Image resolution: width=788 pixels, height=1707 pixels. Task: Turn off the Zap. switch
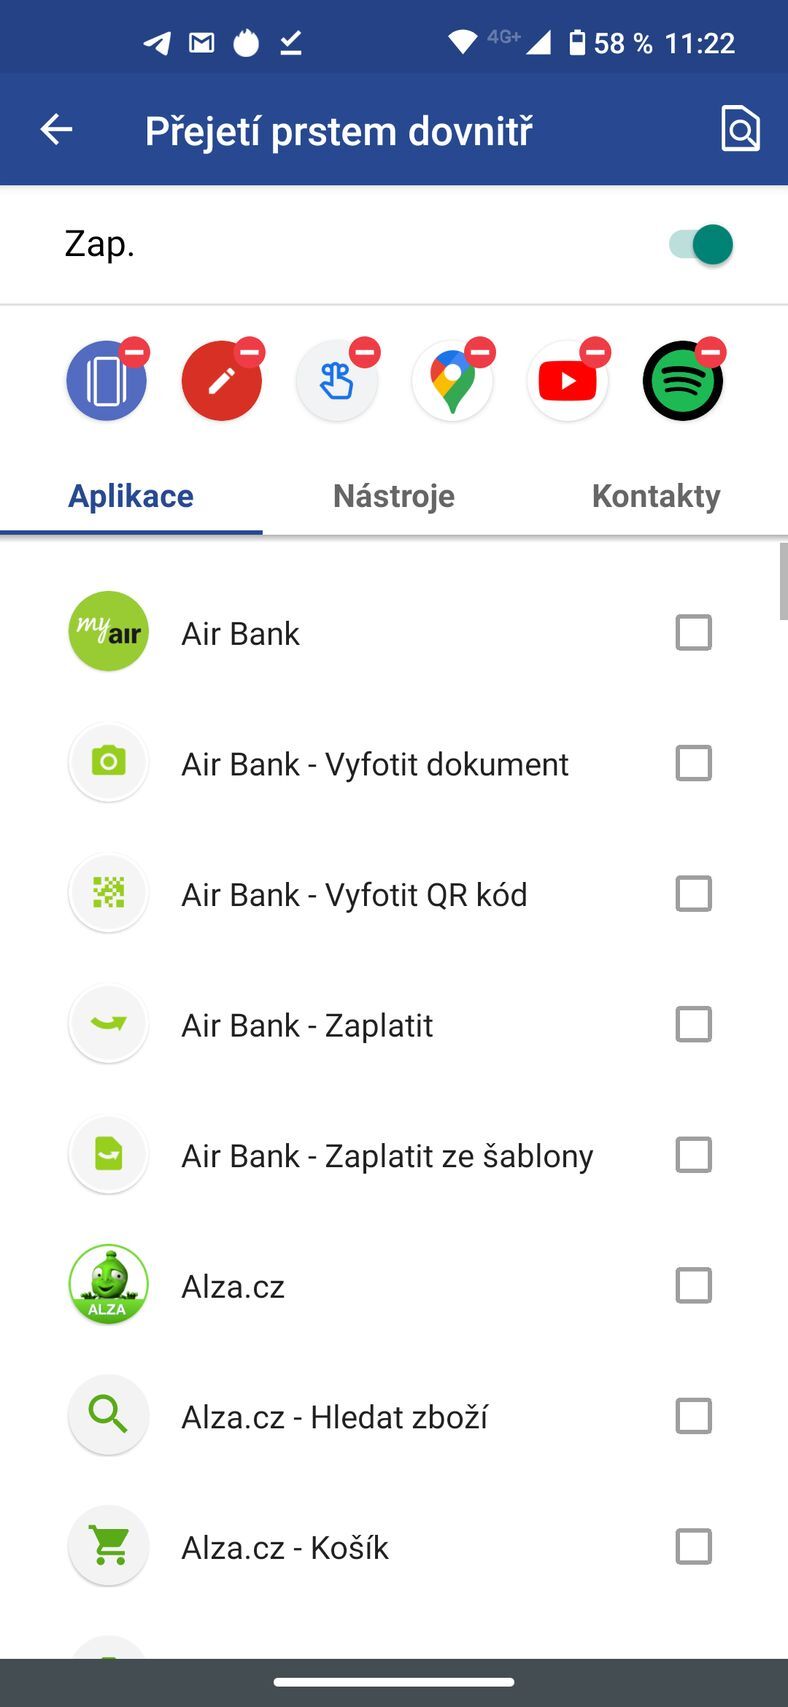click(x=702, y=244)
